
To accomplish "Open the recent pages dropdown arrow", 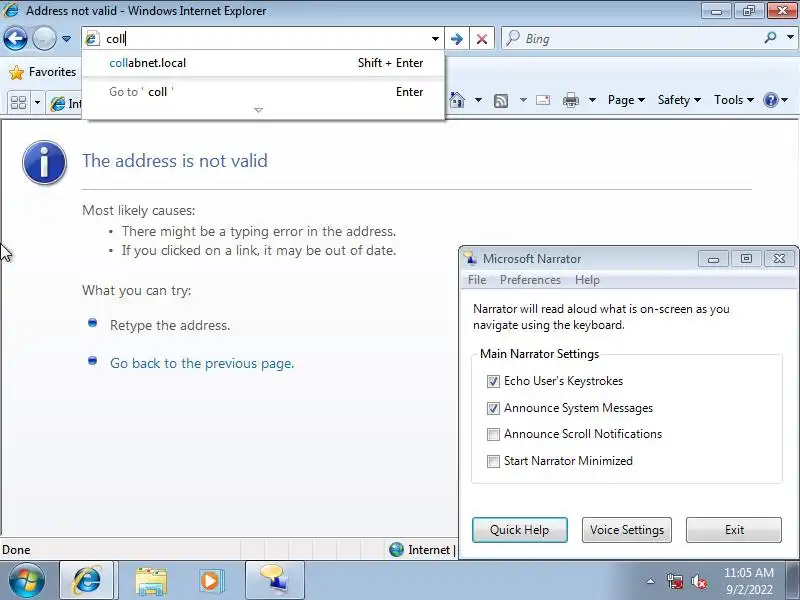I will click(x=66, y=39).
